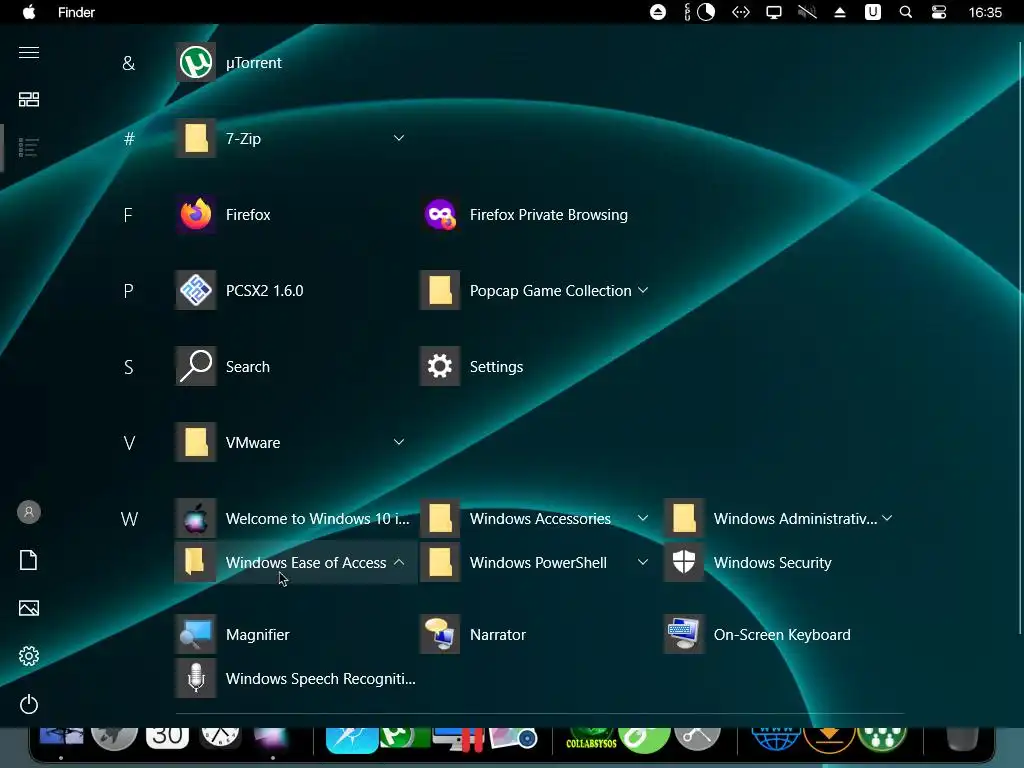Collapse the Windows Ease of Access folder
Viewport: 1024px width, 768px height.
[399, 562]
